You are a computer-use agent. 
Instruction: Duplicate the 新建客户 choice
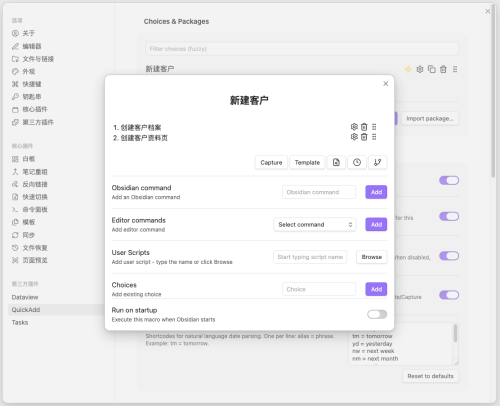(x=432, y=69)
